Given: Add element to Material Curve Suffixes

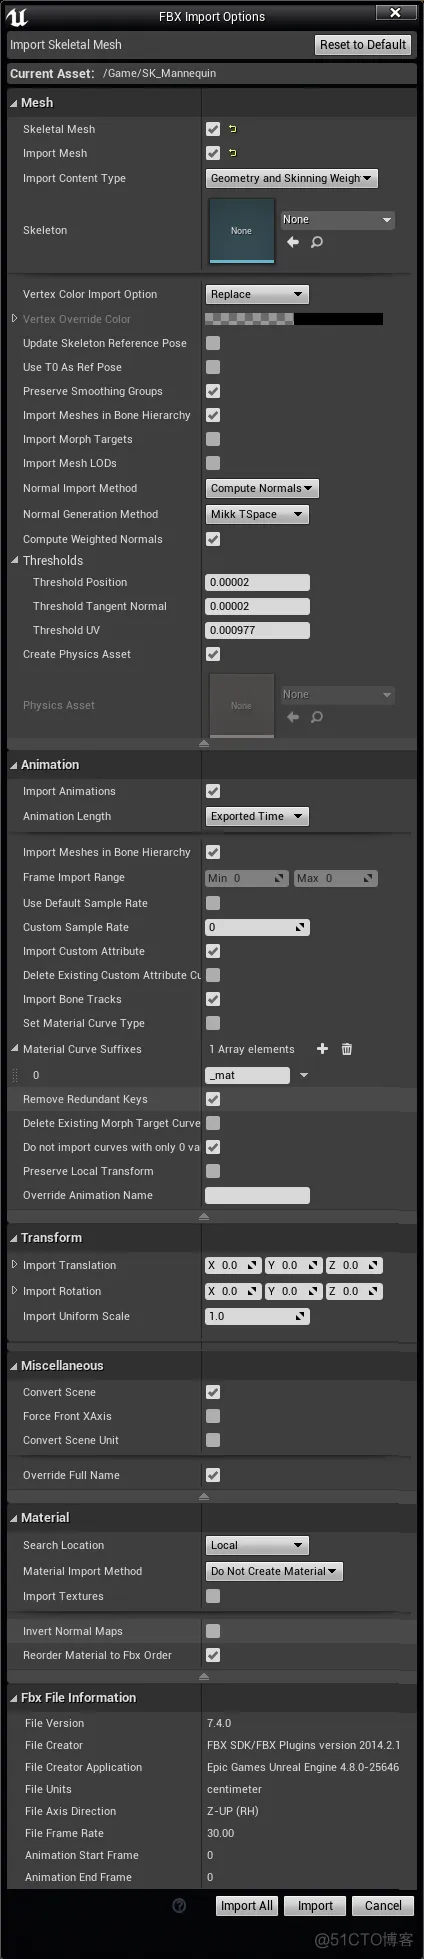Looking at the screenshot, I should tap(322, 1048).
